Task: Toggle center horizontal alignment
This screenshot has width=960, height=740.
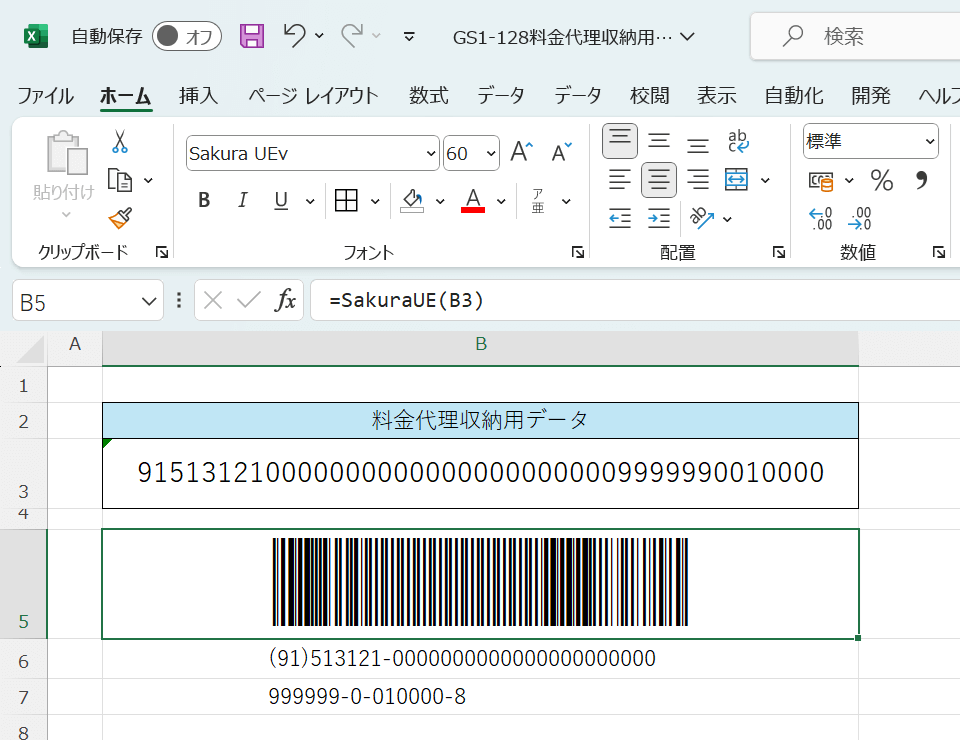Action: (659, 180)
